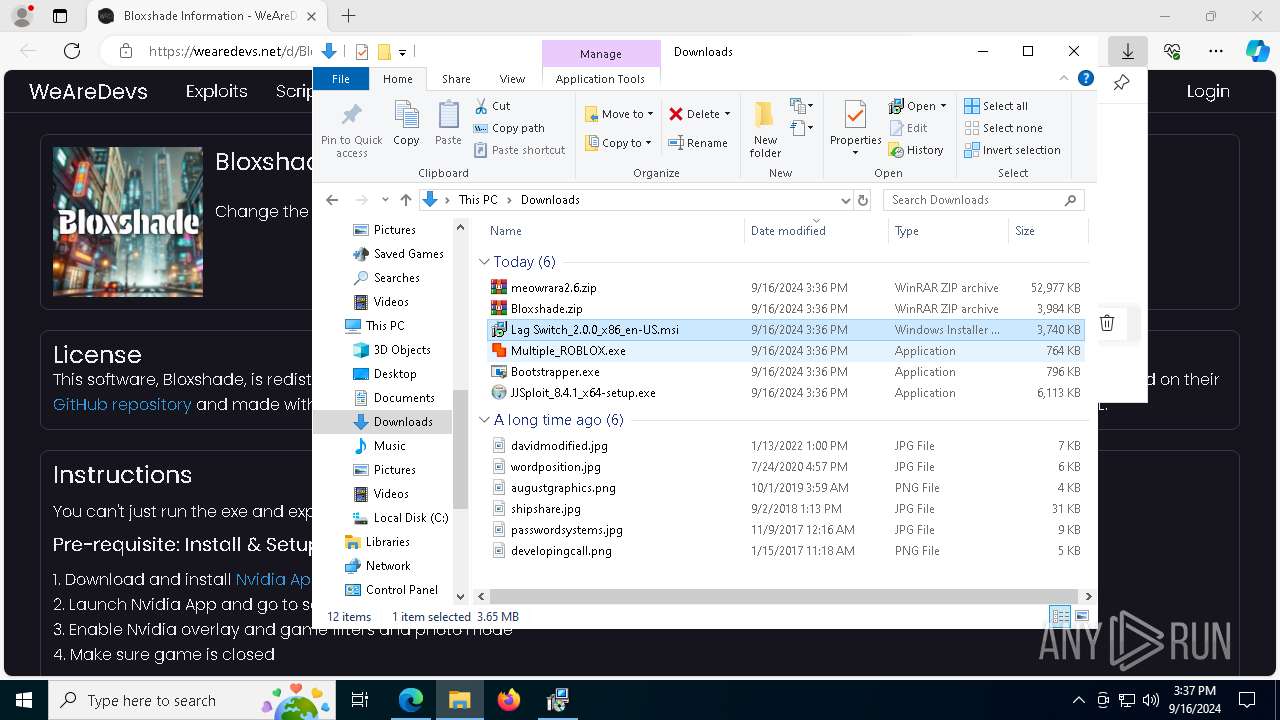This screenshot has height=720, width=1280.
Task: Sort by Name column header
Action: tap(615, 231)
